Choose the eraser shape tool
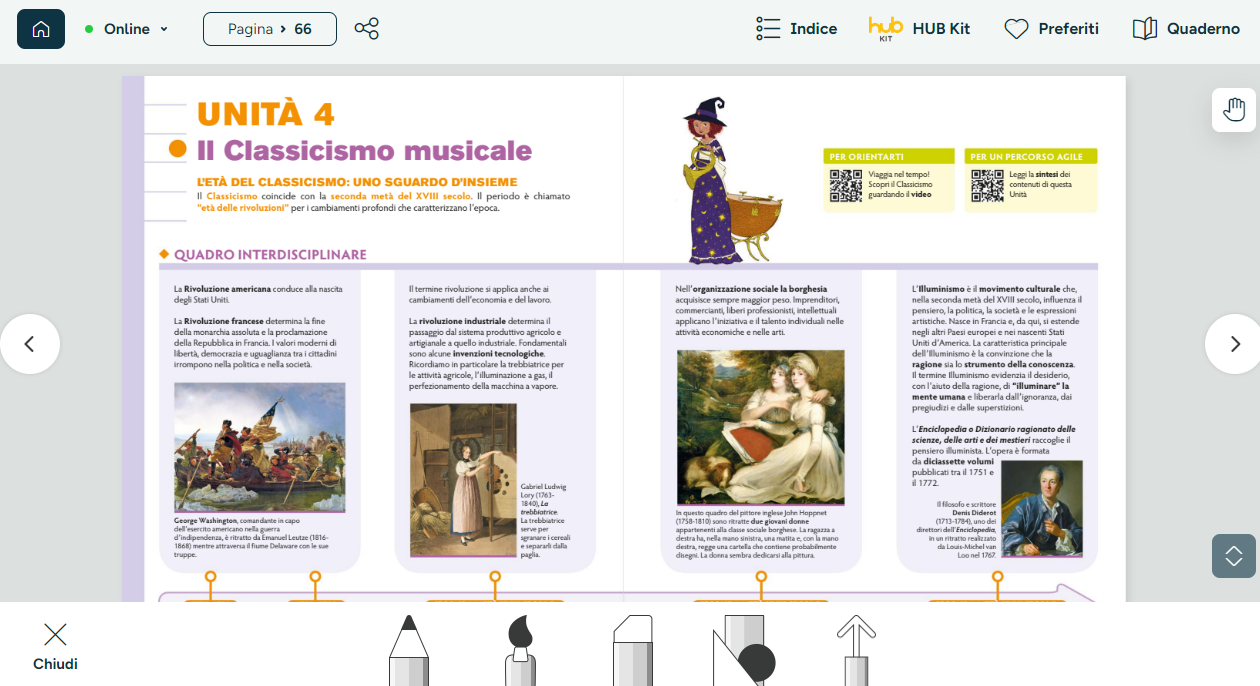 point(744,650)
